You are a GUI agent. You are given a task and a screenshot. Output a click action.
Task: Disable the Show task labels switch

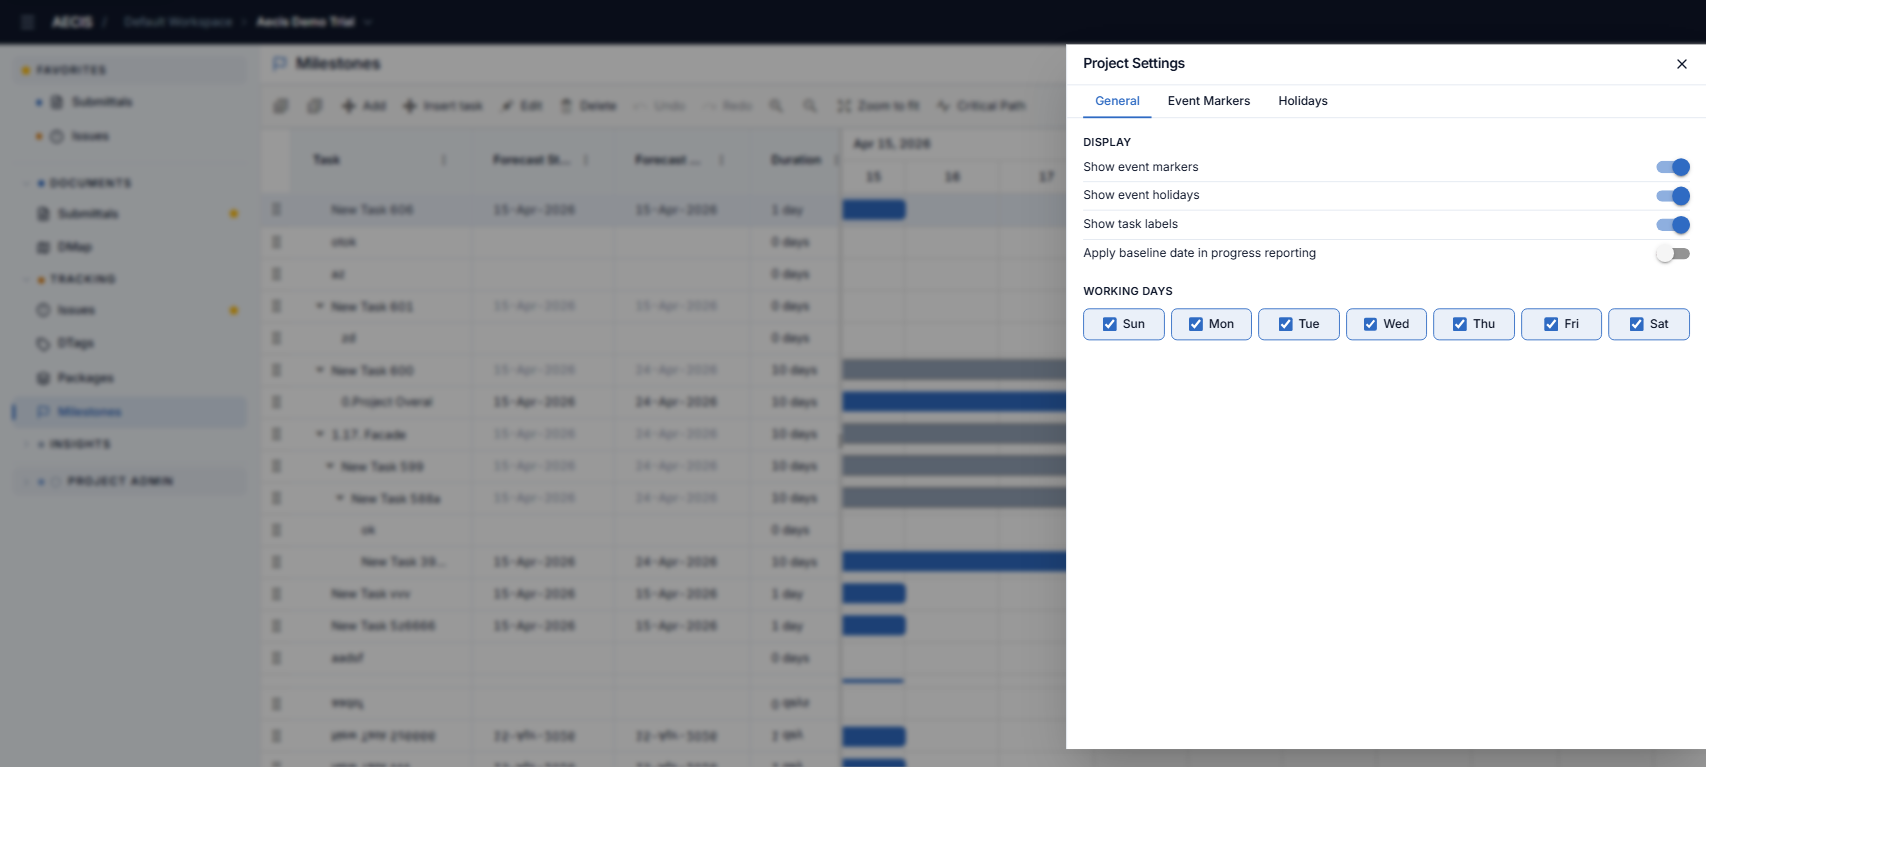[1673, 225]
